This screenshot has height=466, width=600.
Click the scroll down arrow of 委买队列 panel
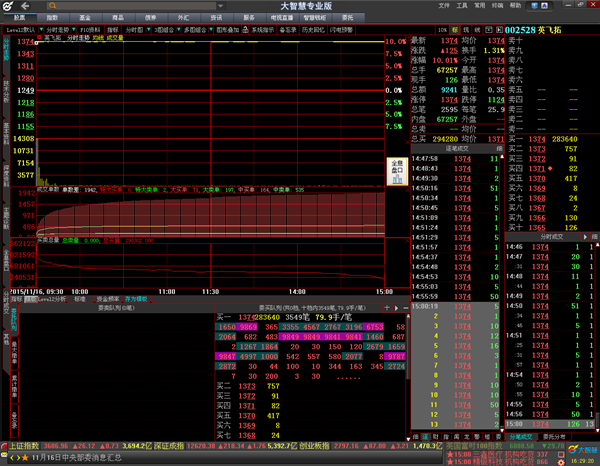[408, 438]
